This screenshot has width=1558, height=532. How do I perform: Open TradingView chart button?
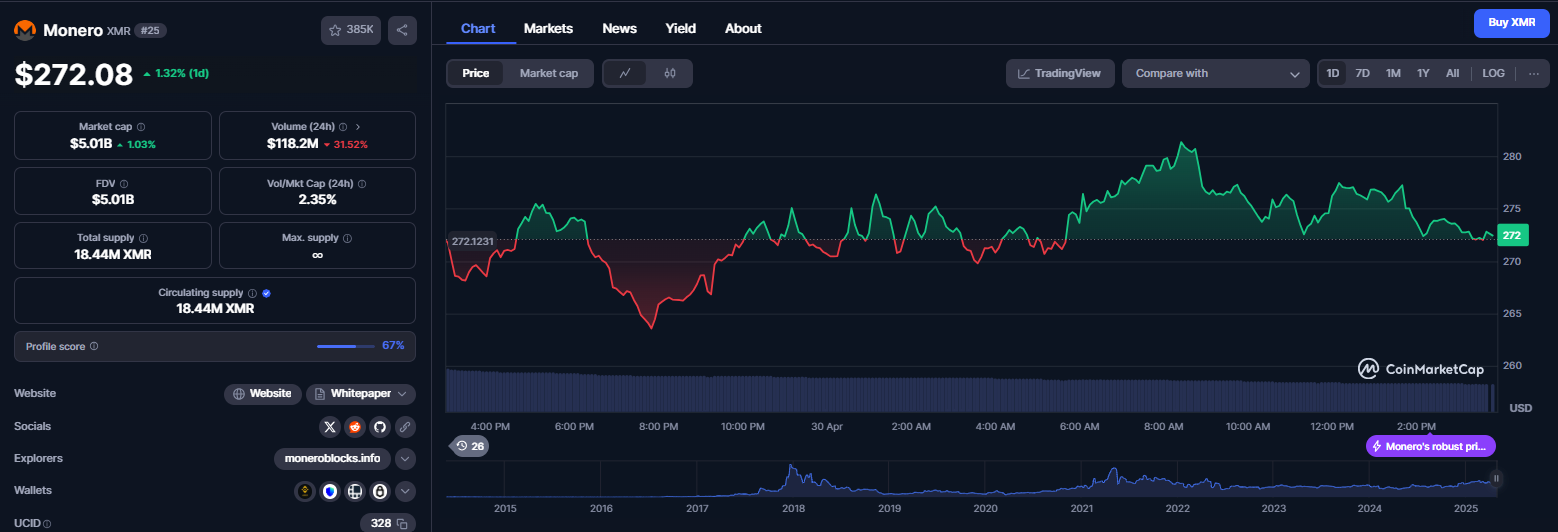click(1060, 73)
